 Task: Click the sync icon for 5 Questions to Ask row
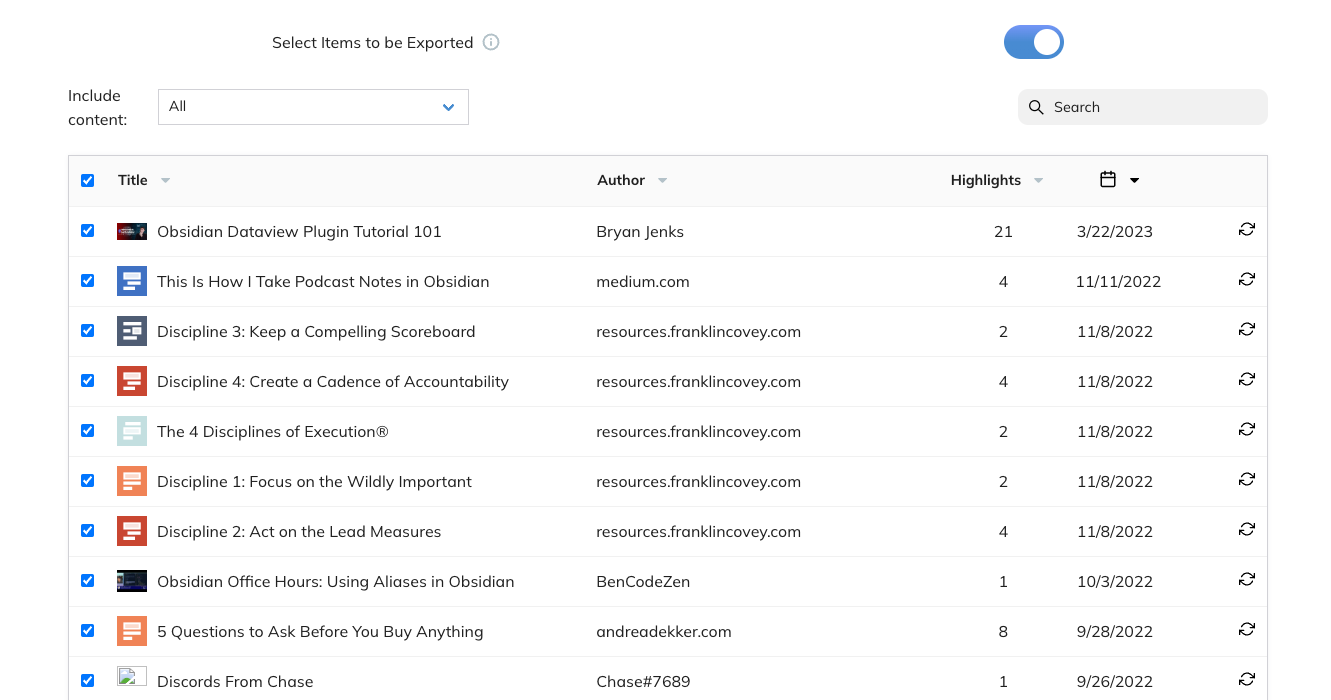coord(1246,630)
